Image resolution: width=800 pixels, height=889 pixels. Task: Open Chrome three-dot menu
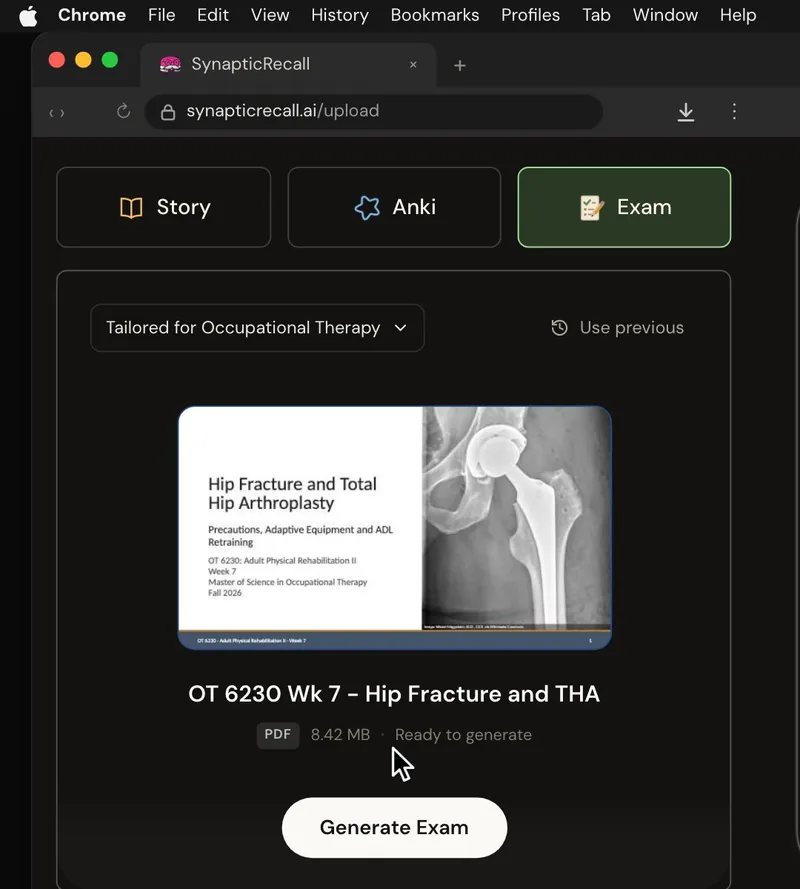pyautogui.click(x=734, y=111)
